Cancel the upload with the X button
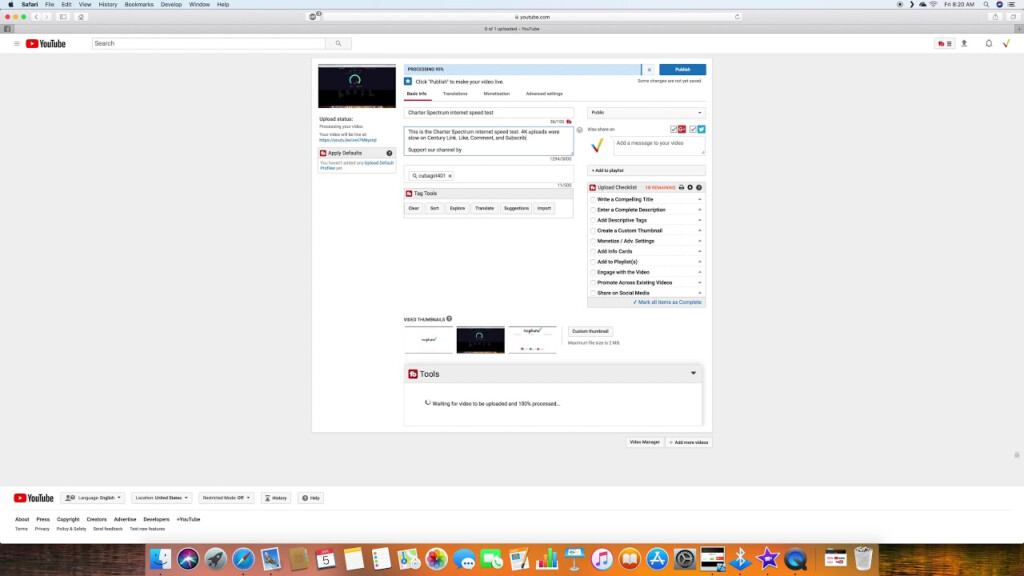The image size is (1024, 576). point(649,69)
